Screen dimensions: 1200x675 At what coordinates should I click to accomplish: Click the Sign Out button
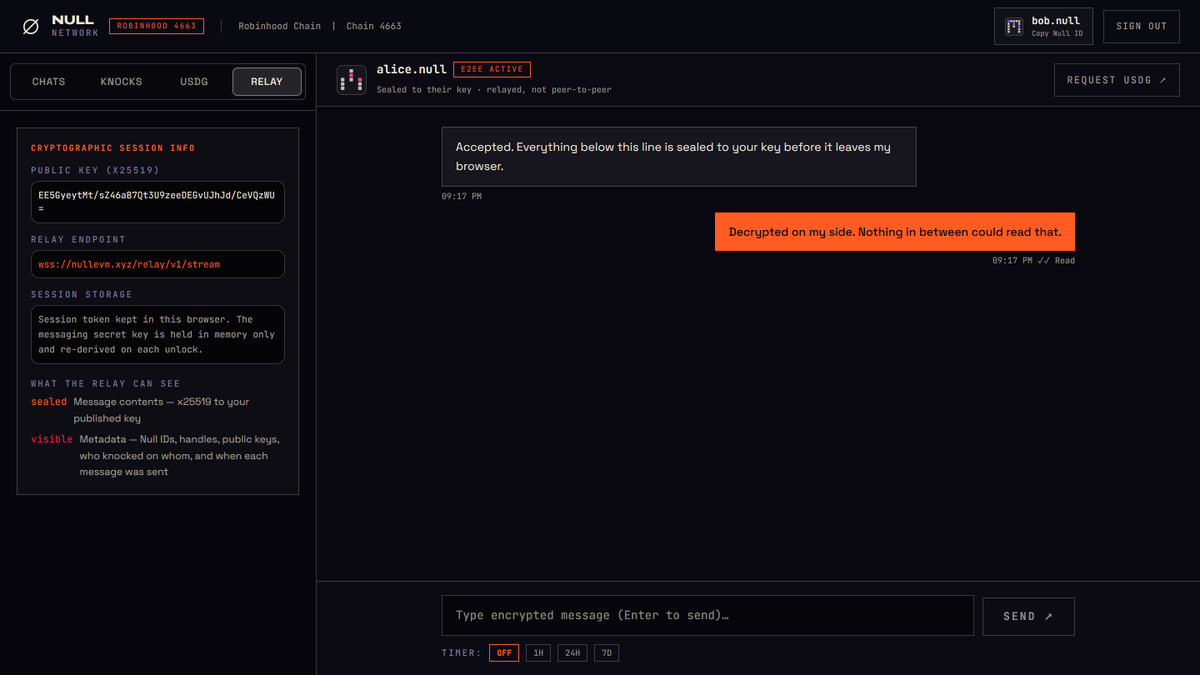click(1141, 26)
